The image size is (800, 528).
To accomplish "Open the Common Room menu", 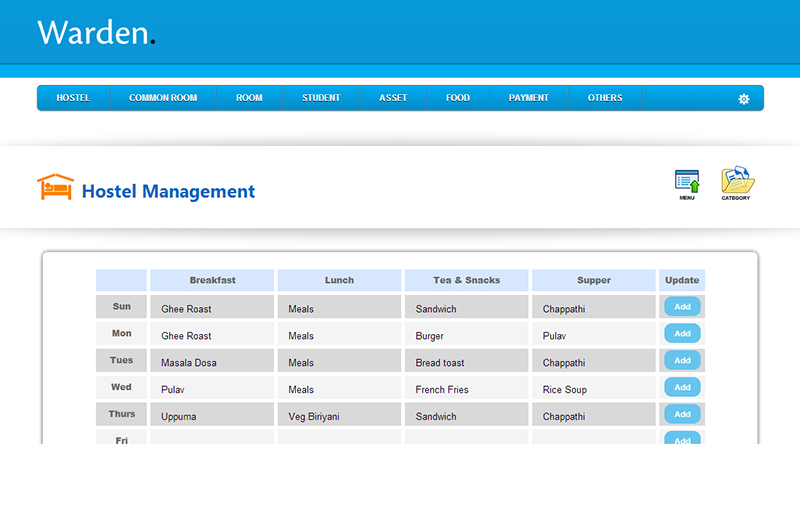I will click(x=163, y=98).
